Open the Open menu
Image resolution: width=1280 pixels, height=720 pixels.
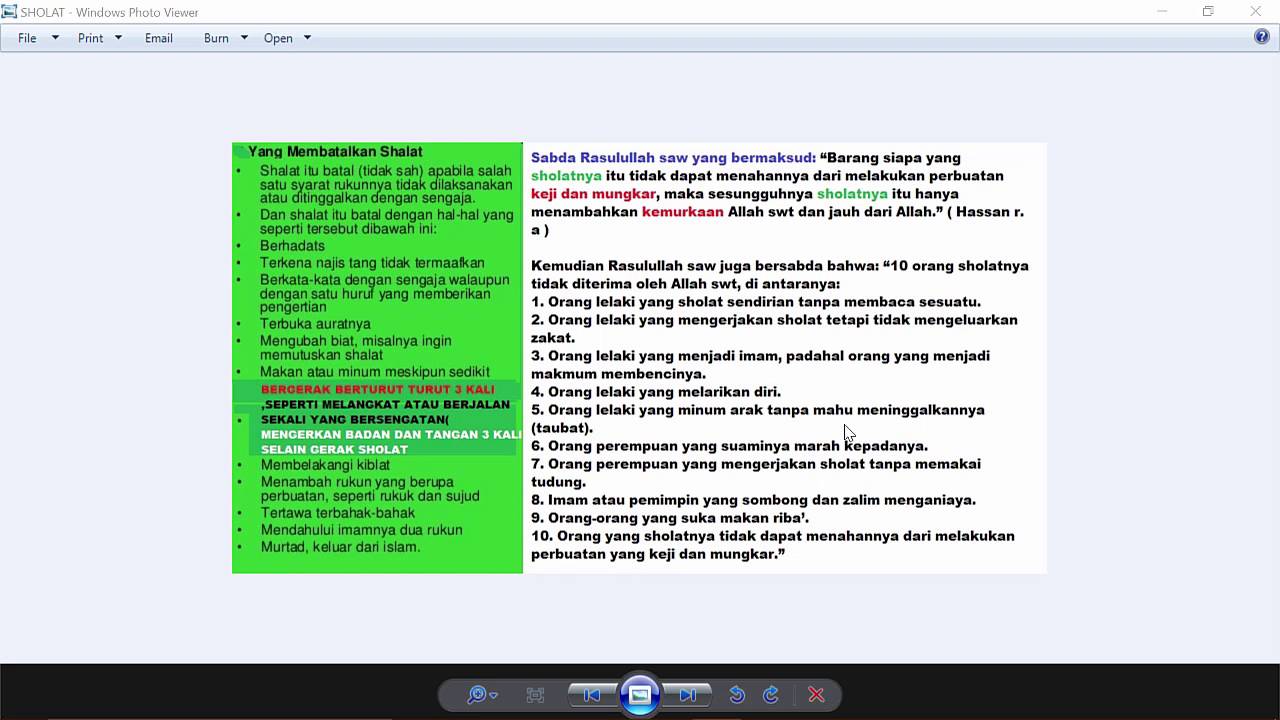(x=278, y=38)
